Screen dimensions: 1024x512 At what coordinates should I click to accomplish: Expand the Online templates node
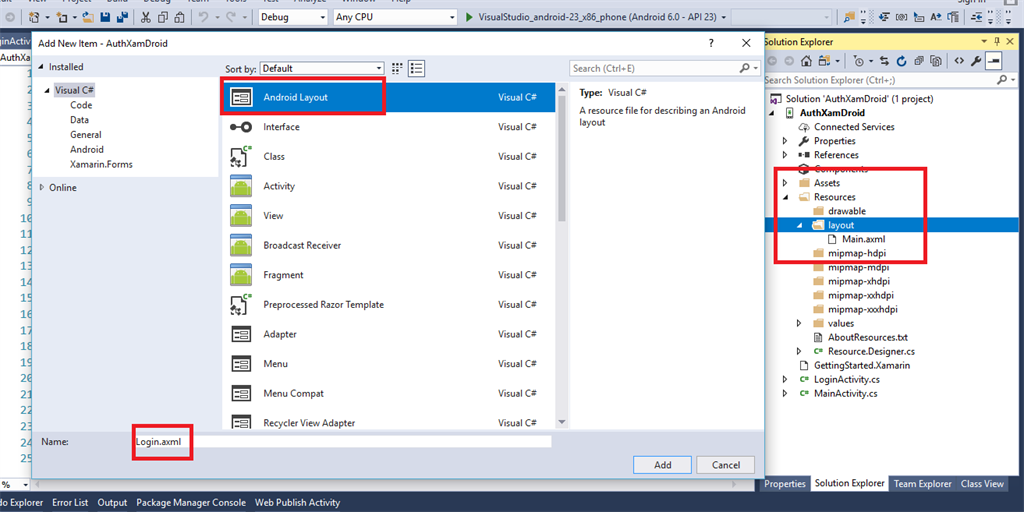point(42,187)
